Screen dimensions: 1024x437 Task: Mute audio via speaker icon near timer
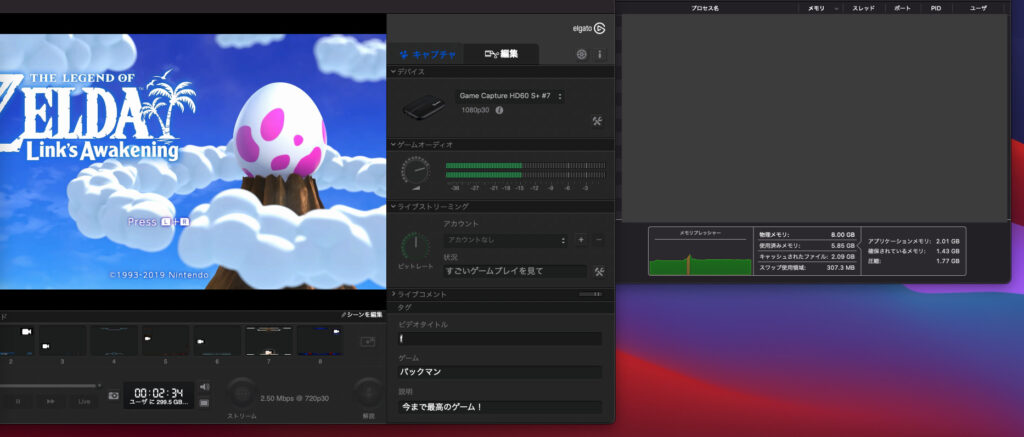(x=204, y=387)
